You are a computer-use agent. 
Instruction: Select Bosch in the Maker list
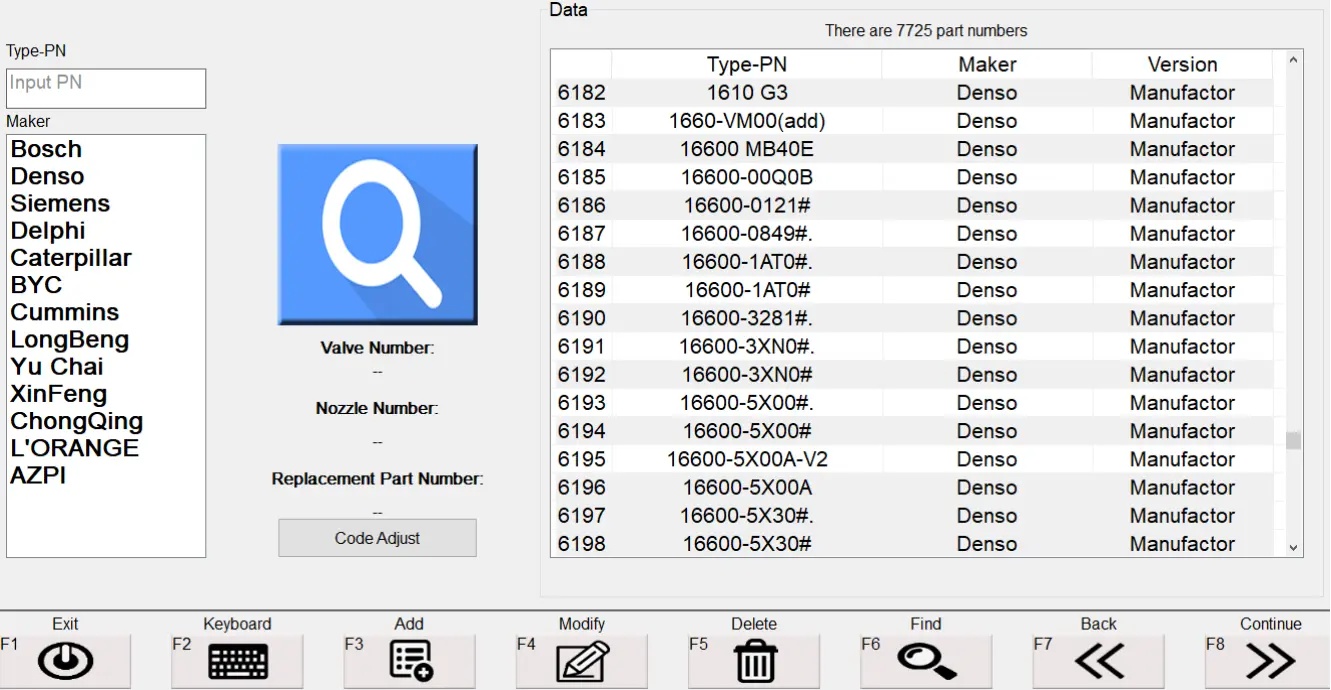(x=46, y=149)
